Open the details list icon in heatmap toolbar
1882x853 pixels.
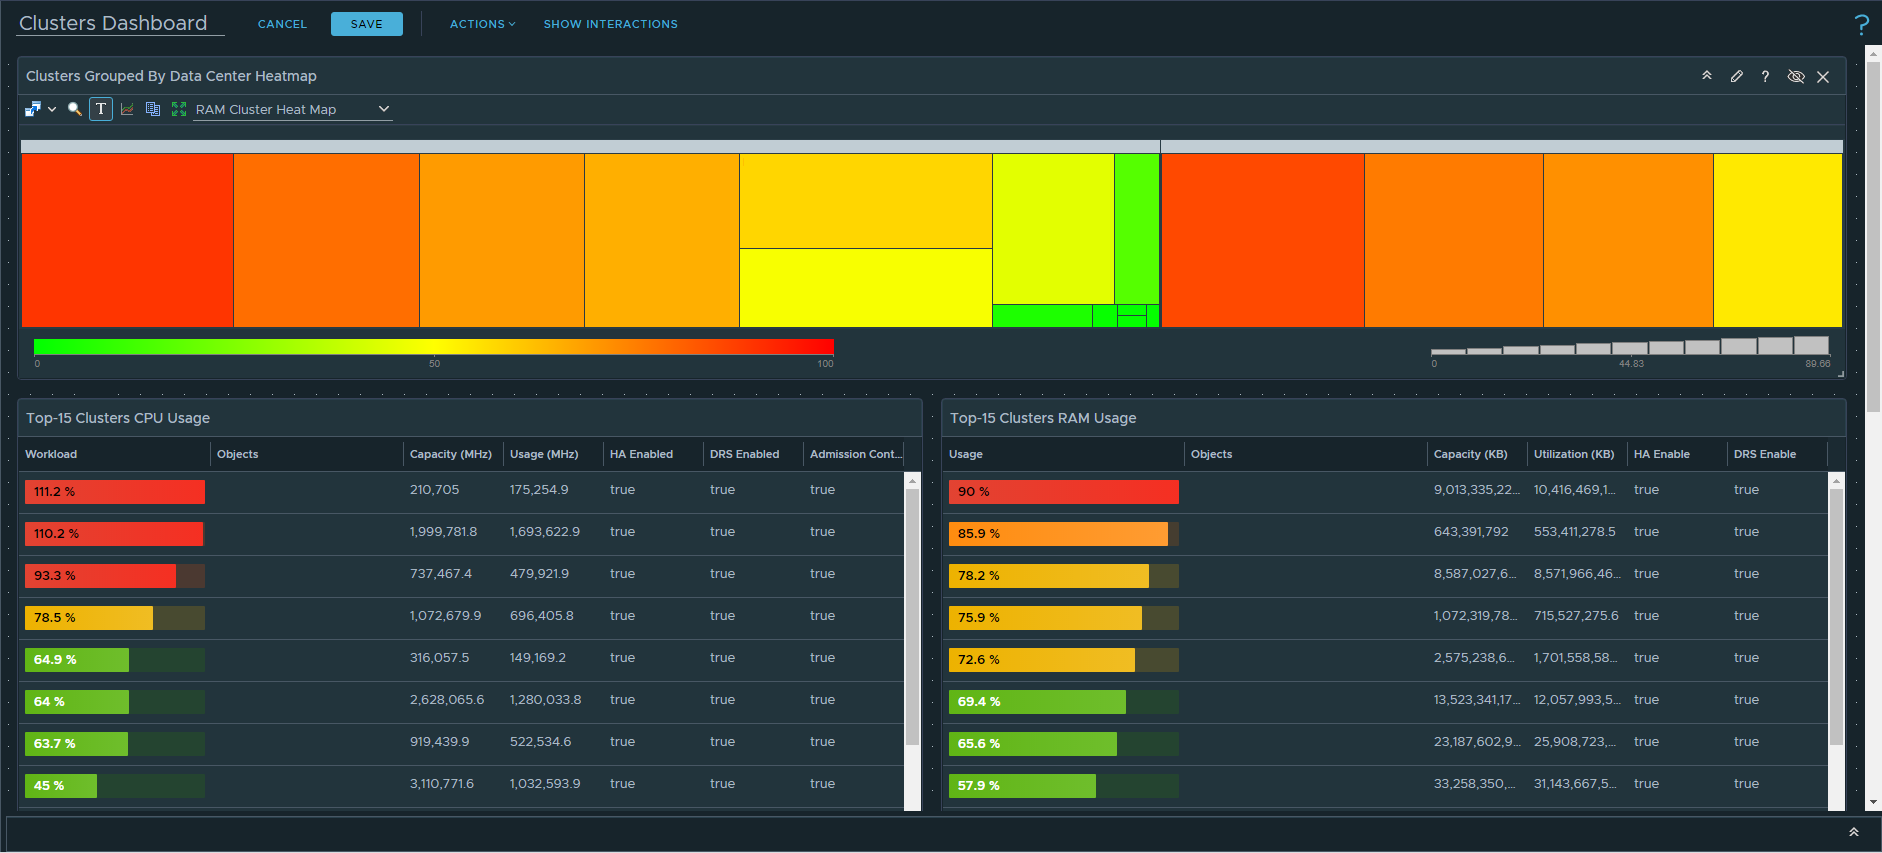pyautogui.click(x=153, y=109)
